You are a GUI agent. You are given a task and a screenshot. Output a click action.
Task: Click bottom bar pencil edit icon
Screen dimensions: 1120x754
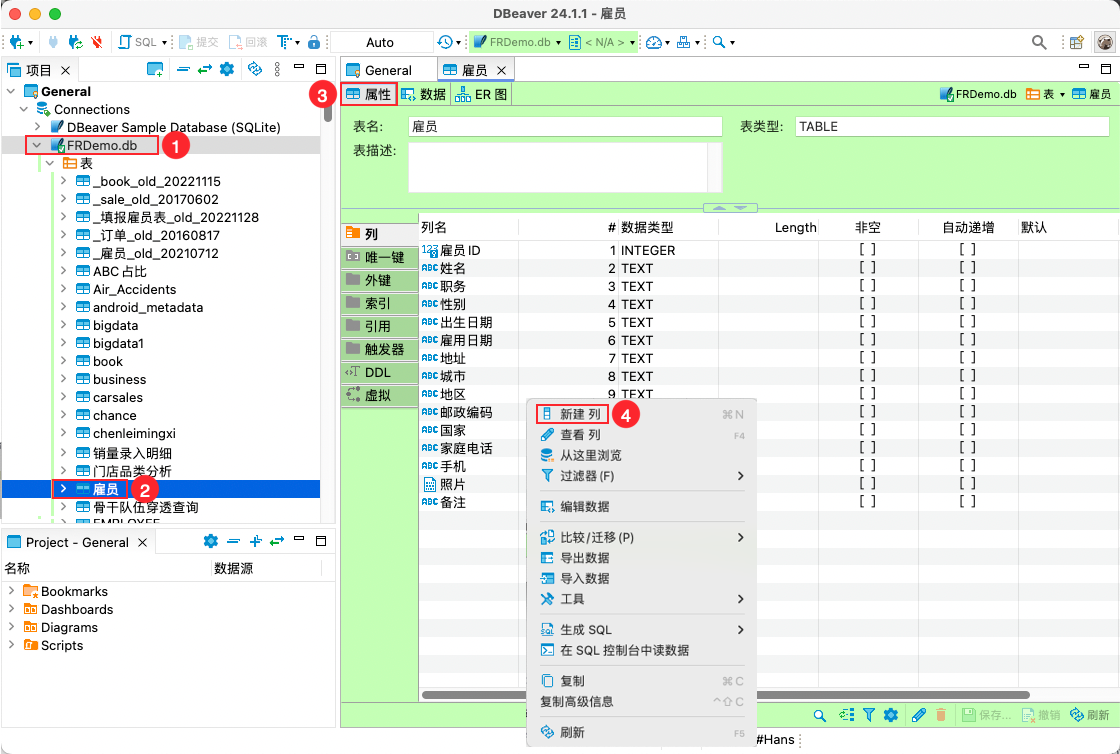[x=919, y=715]
